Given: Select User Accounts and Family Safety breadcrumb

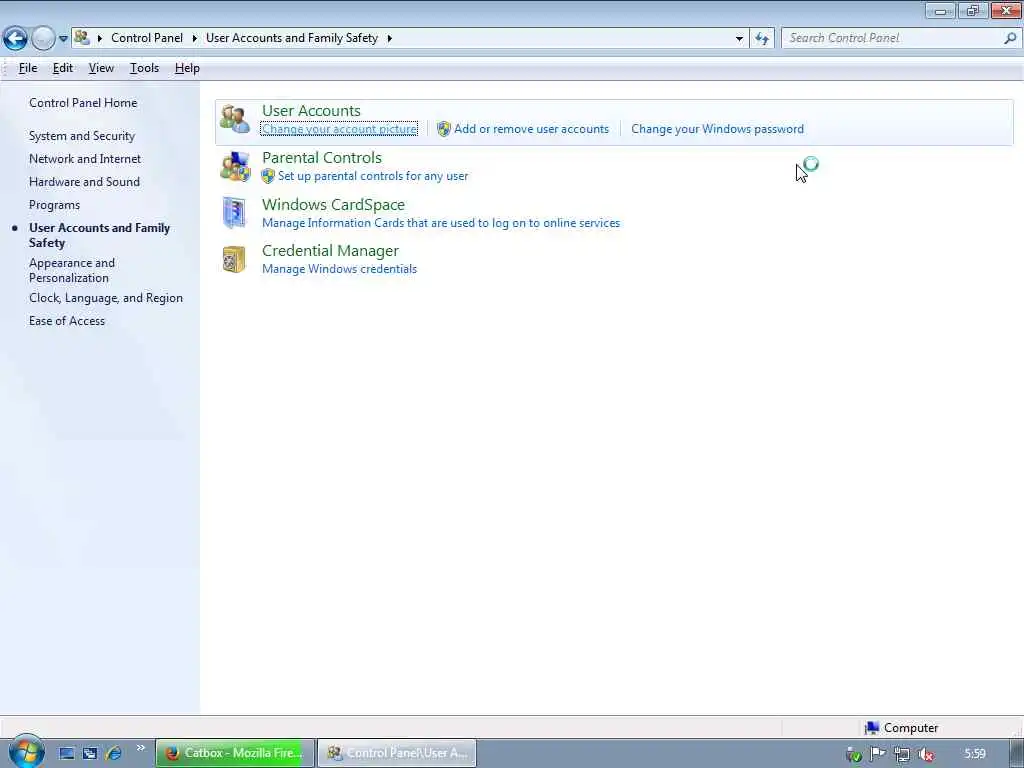Looking at the screenshot, I should pyautogui.click(x=292, y=38).
